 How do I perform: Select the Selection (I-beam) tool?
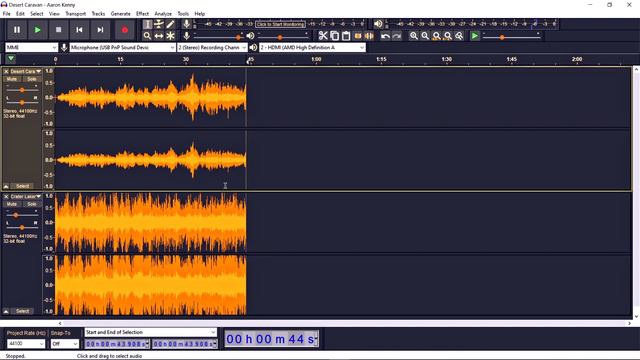click(x=147, y=24)
